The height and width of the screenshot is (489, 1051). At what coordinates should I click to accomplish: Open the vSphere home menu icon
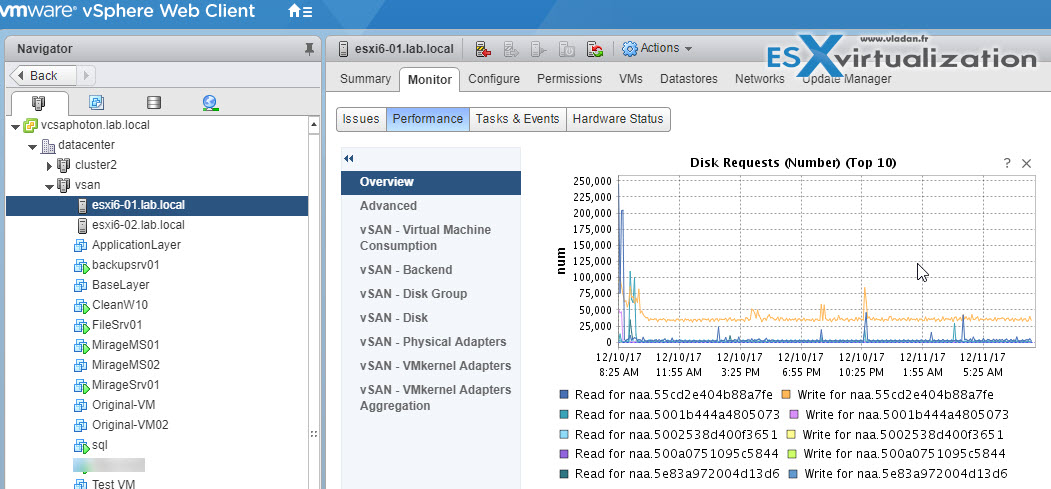tap(299, 11)
